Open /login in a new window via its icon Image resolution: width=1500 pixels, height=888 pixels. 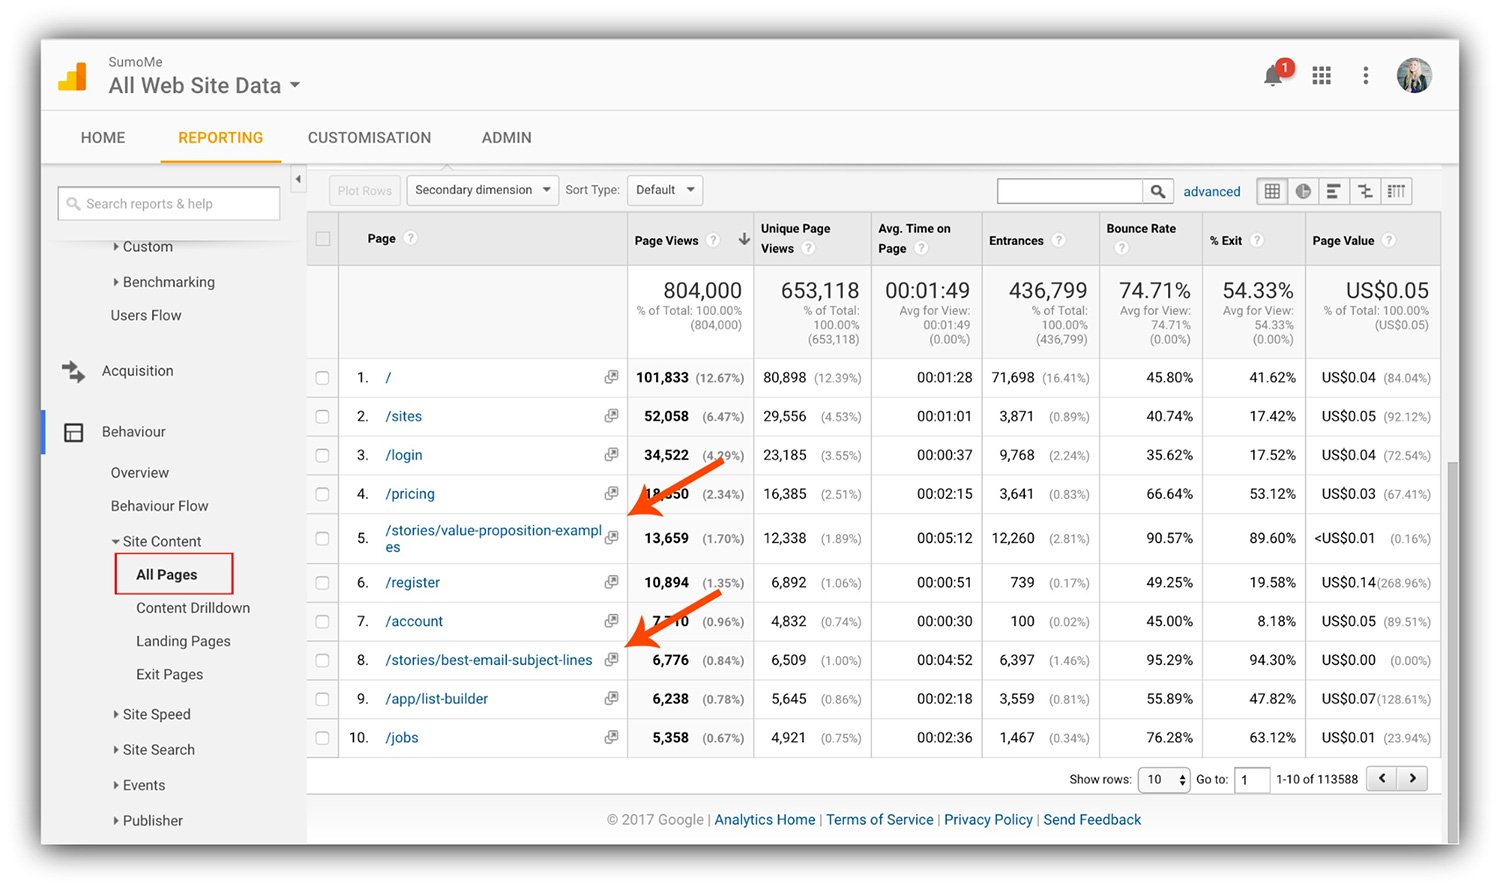tap(611, 454)
